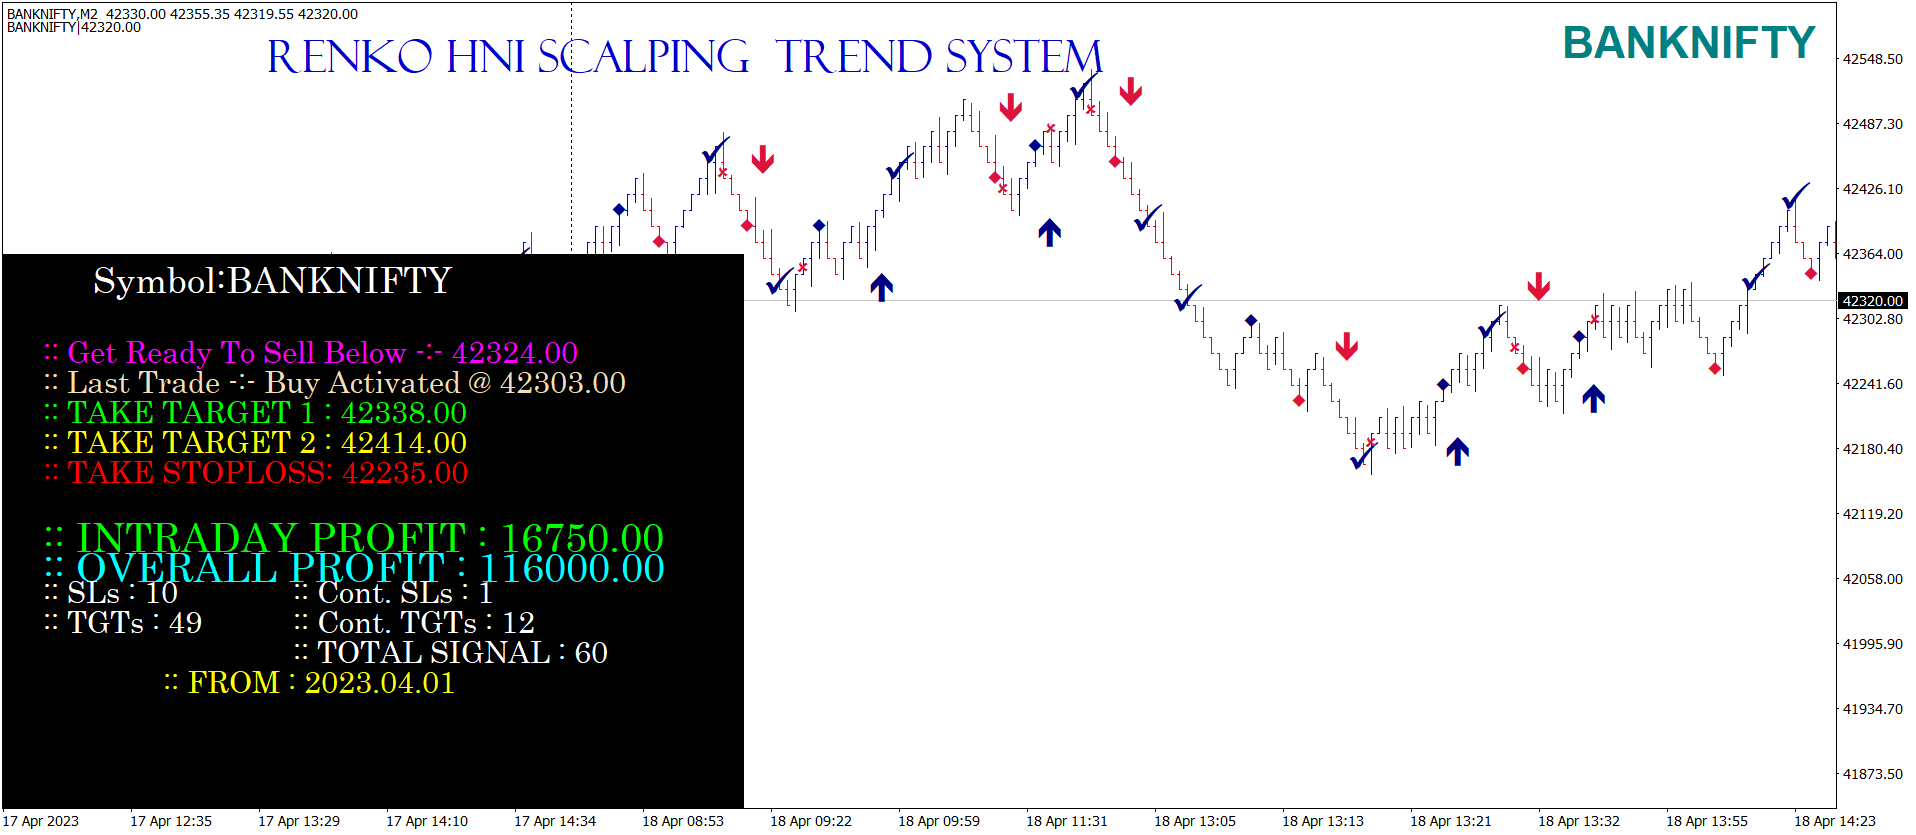Viewport: 1916px width, 835px height.
Task: Click the Symbol:BANKNIFTY panel heading
Action: point(272,281)
